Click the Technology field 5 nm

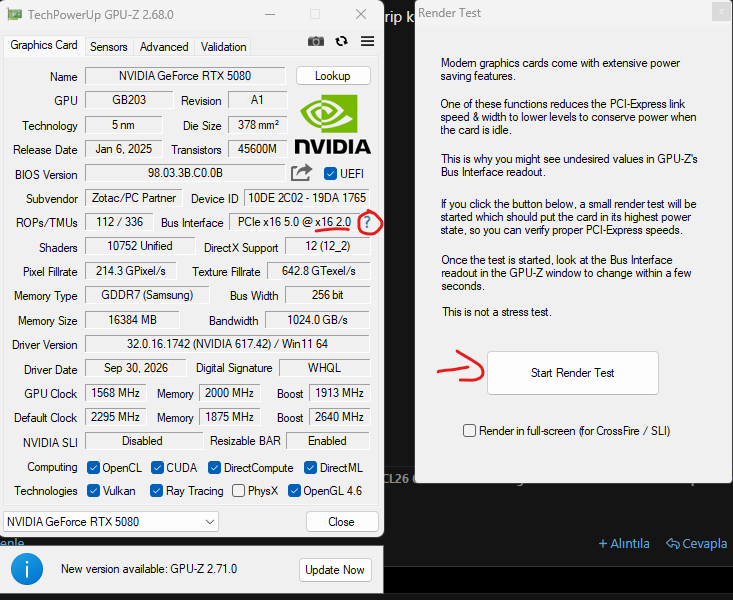(124, 125)
